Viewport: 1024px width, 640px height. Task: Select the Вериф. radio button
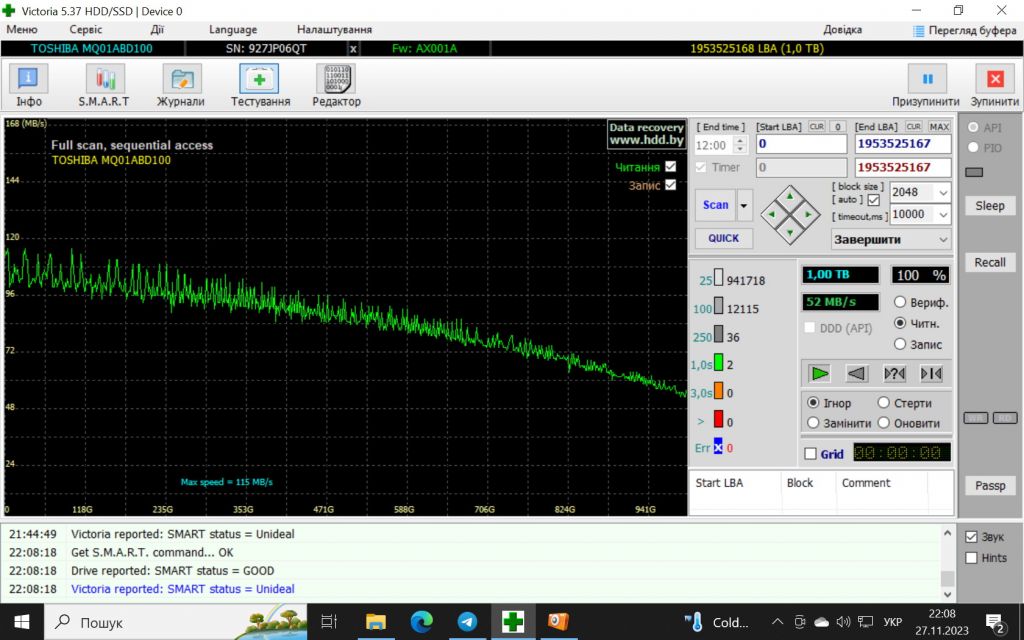(900, 302)
